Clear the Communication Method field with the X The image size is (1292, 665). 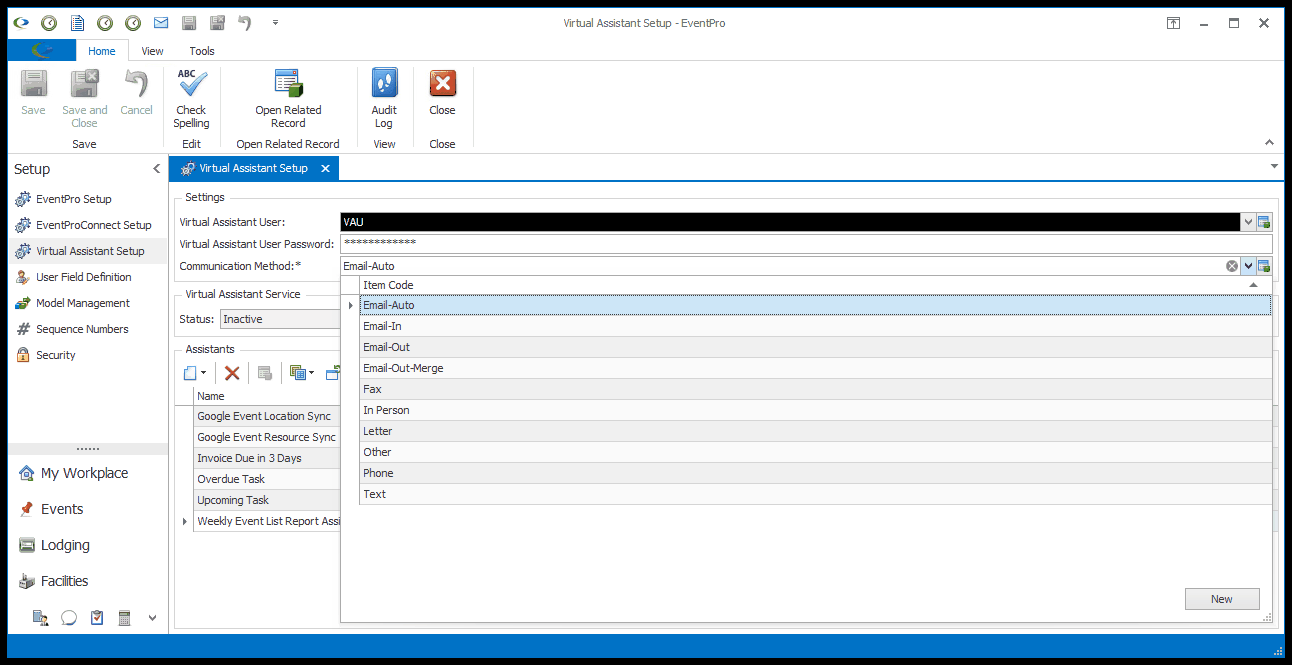tap(1232, 266)
